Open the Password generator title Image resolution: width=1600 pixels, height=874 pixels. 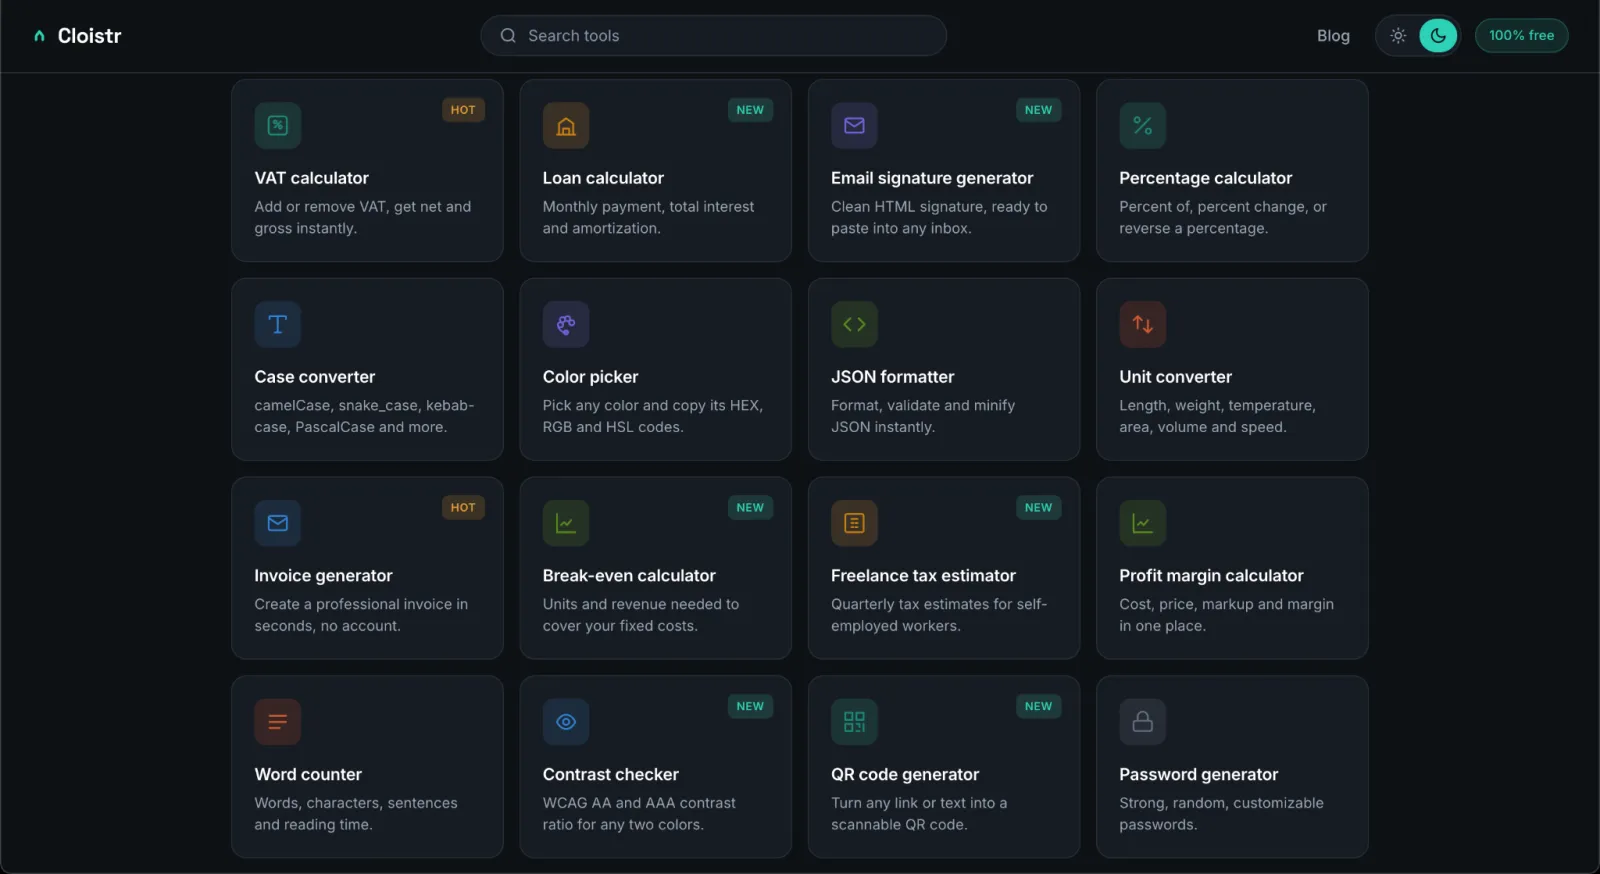[x=1198, y=775]
